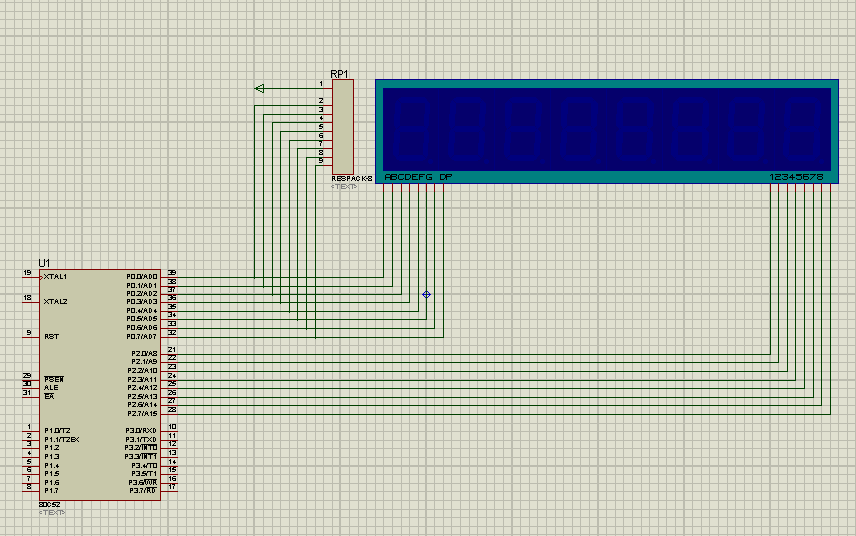Click the P1.3 pin label
This screenshot has width=856, height=536.
[52, 456]
